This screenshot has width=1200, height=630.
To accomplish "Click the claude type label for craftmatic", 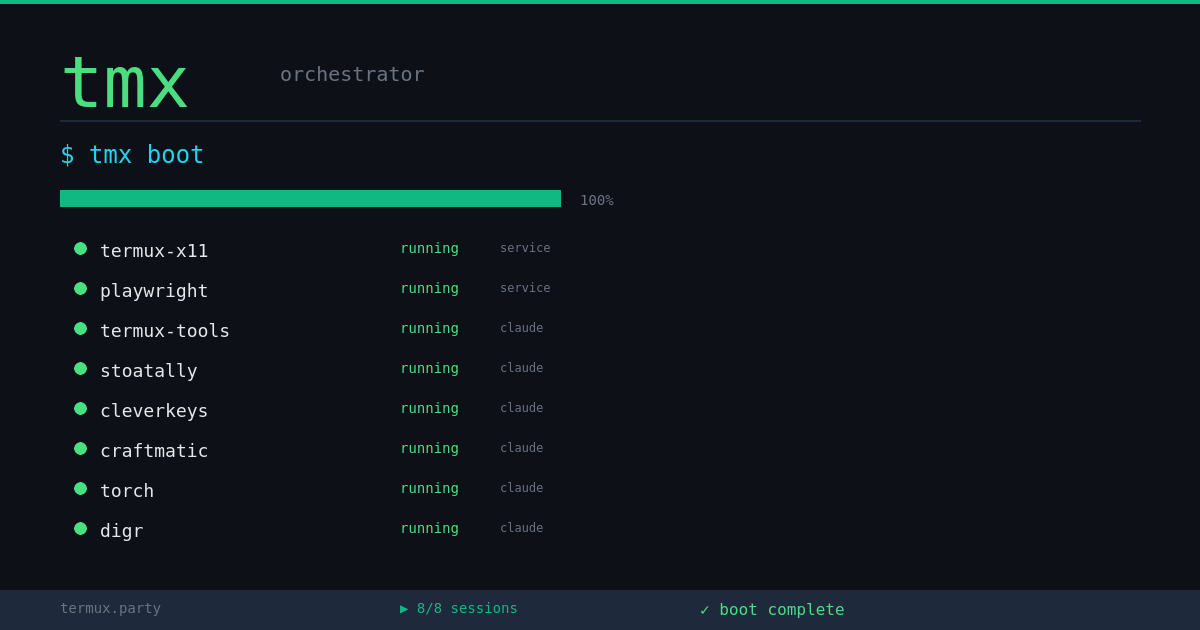I will point(522,448).
